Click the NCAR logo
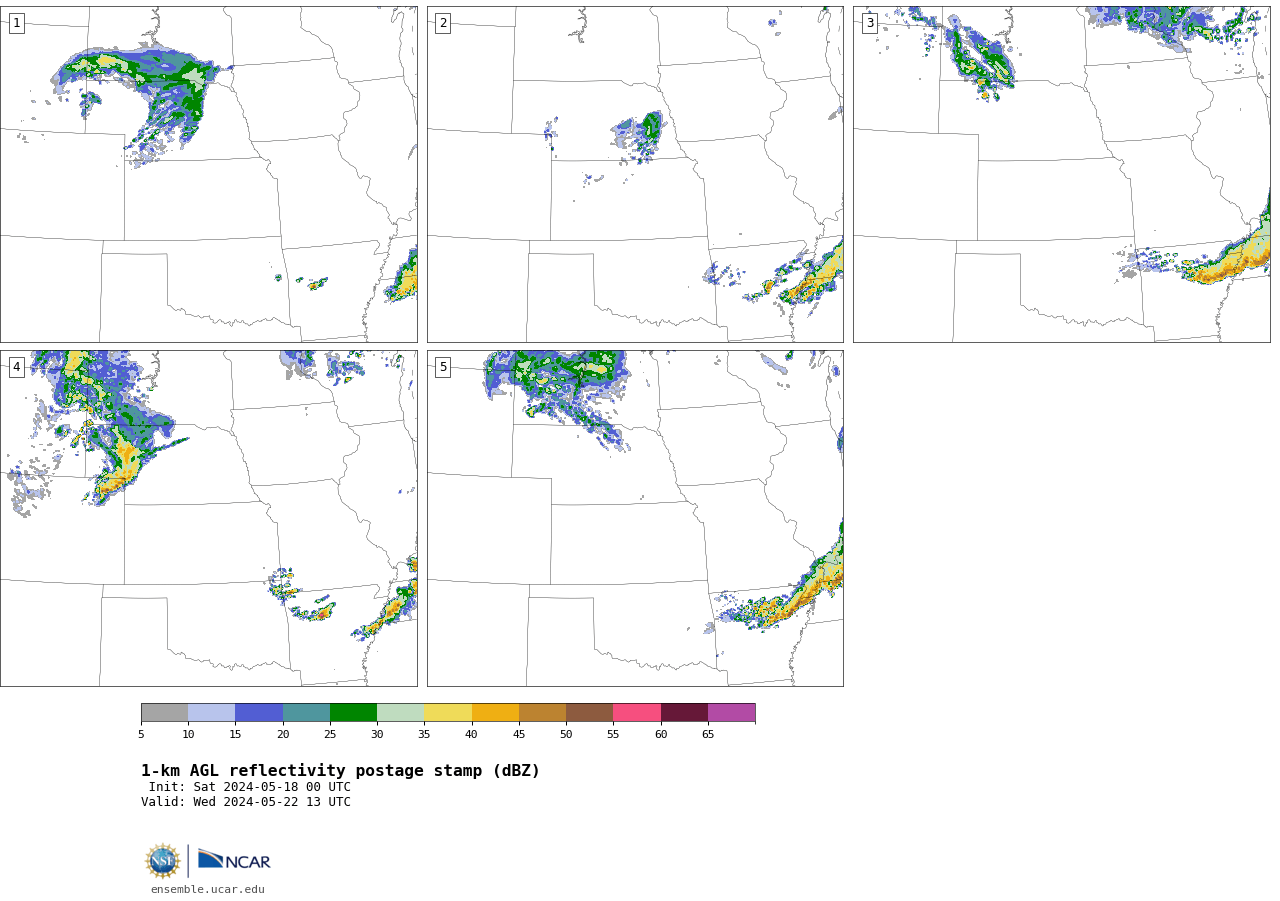 point(234,860)
